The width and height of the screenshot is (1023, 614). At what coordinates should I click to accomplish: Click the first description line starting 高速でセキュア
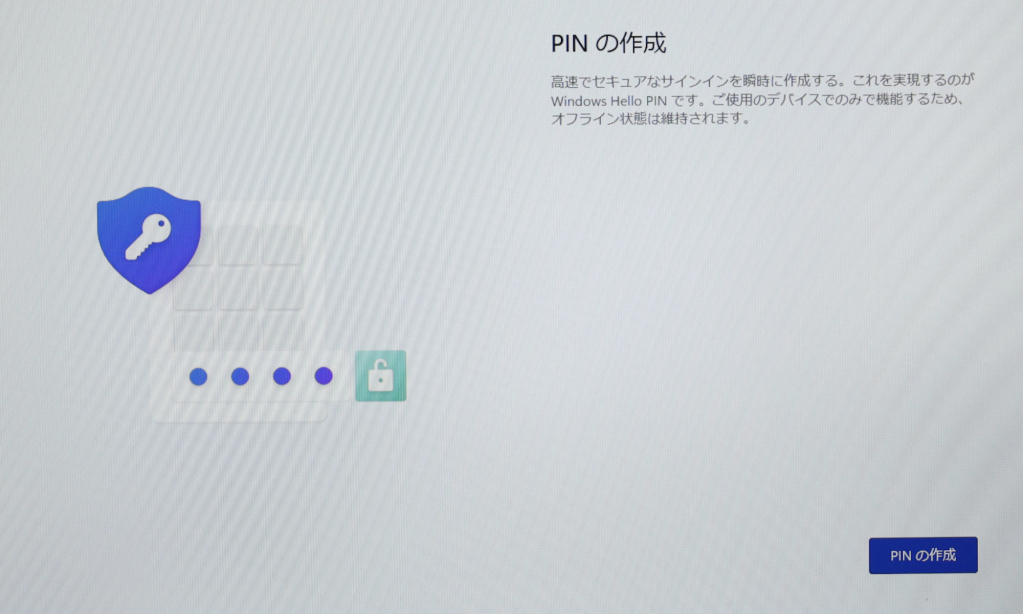tap(762, 79)
